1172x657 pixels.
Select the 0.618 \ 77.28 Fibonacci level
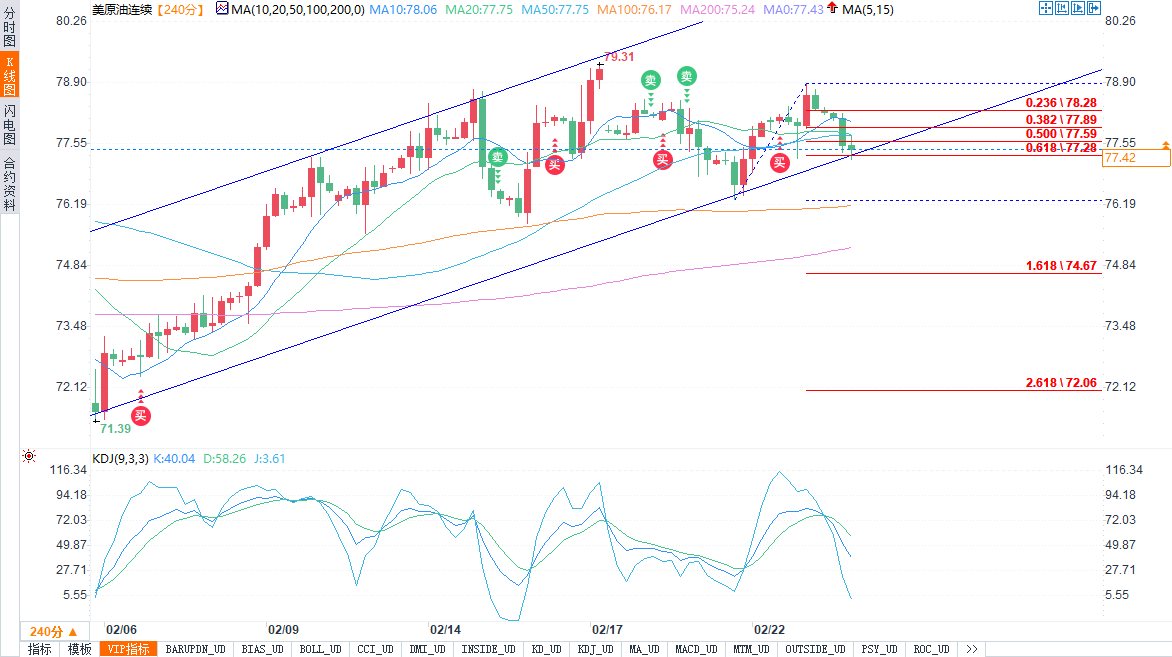click(1061, 147)
